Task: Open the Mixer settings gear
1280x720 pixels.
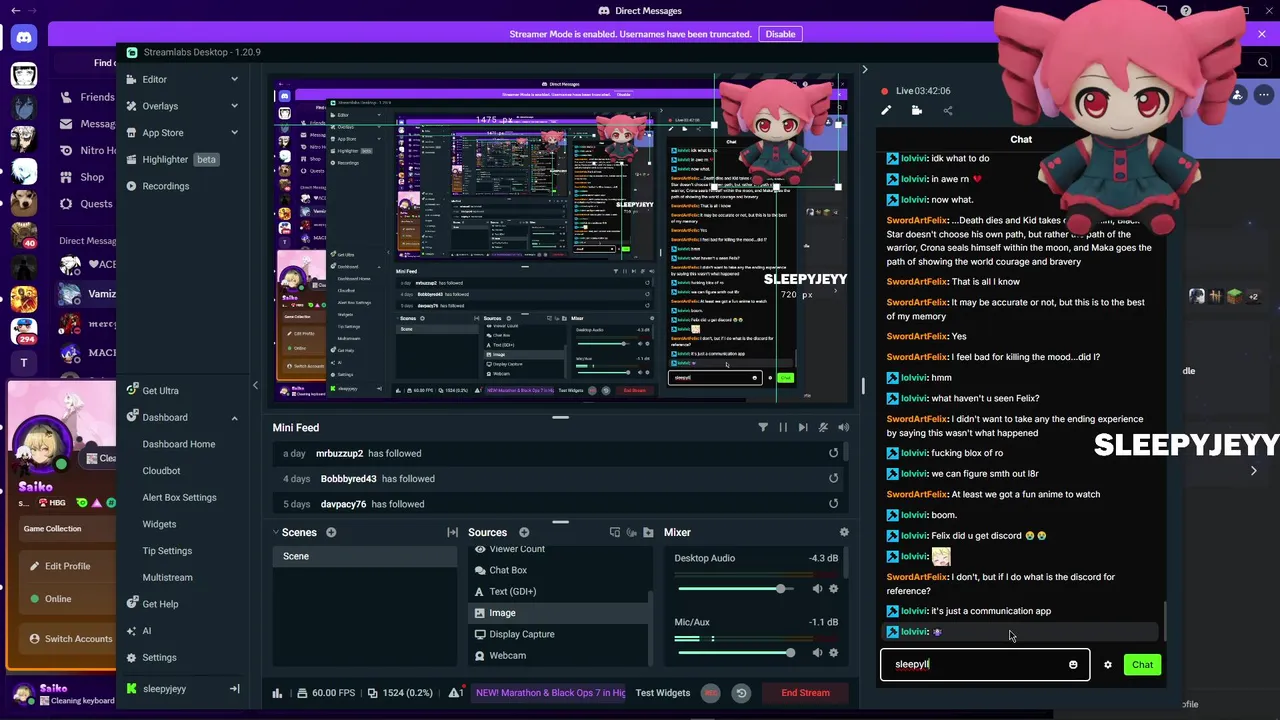Action: pyautogui.click(x=844, y=532)
